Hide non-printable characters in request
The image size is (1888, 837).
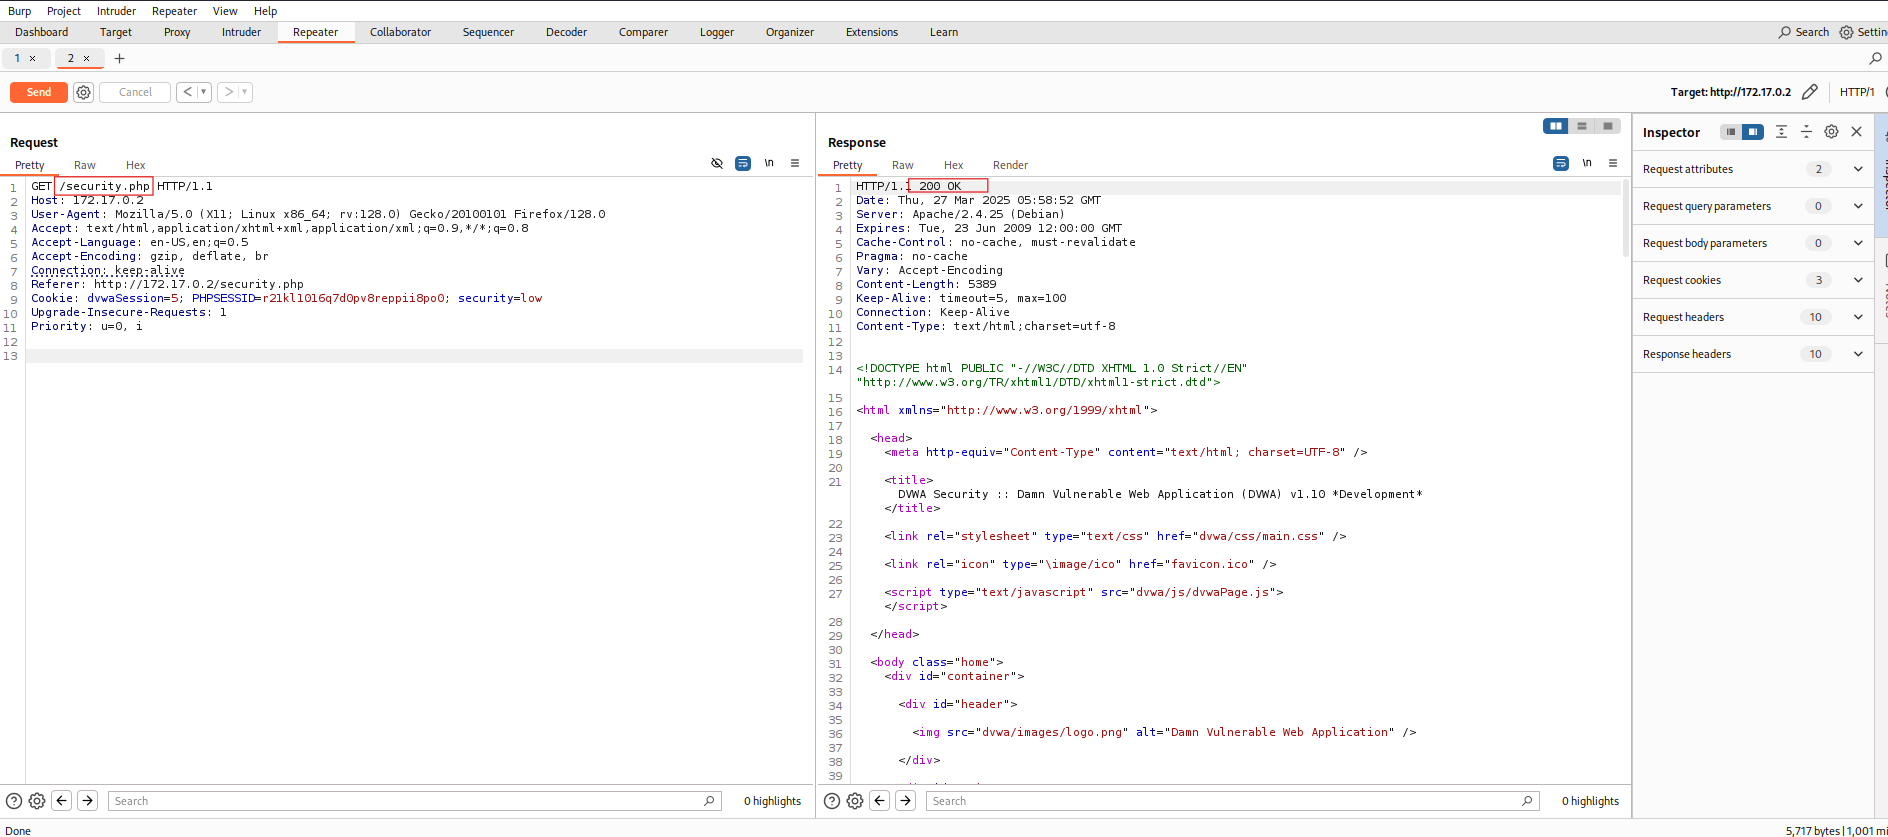tap(717, 163)
